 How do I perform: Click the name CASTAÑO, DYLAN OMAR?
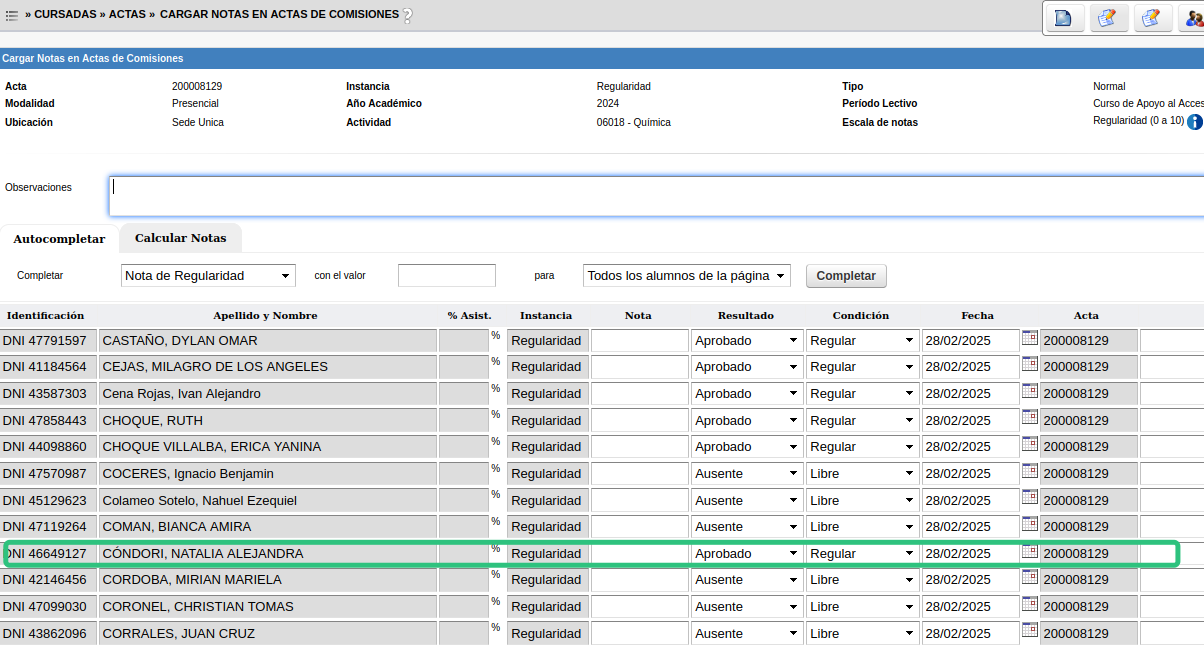point(180,341)
